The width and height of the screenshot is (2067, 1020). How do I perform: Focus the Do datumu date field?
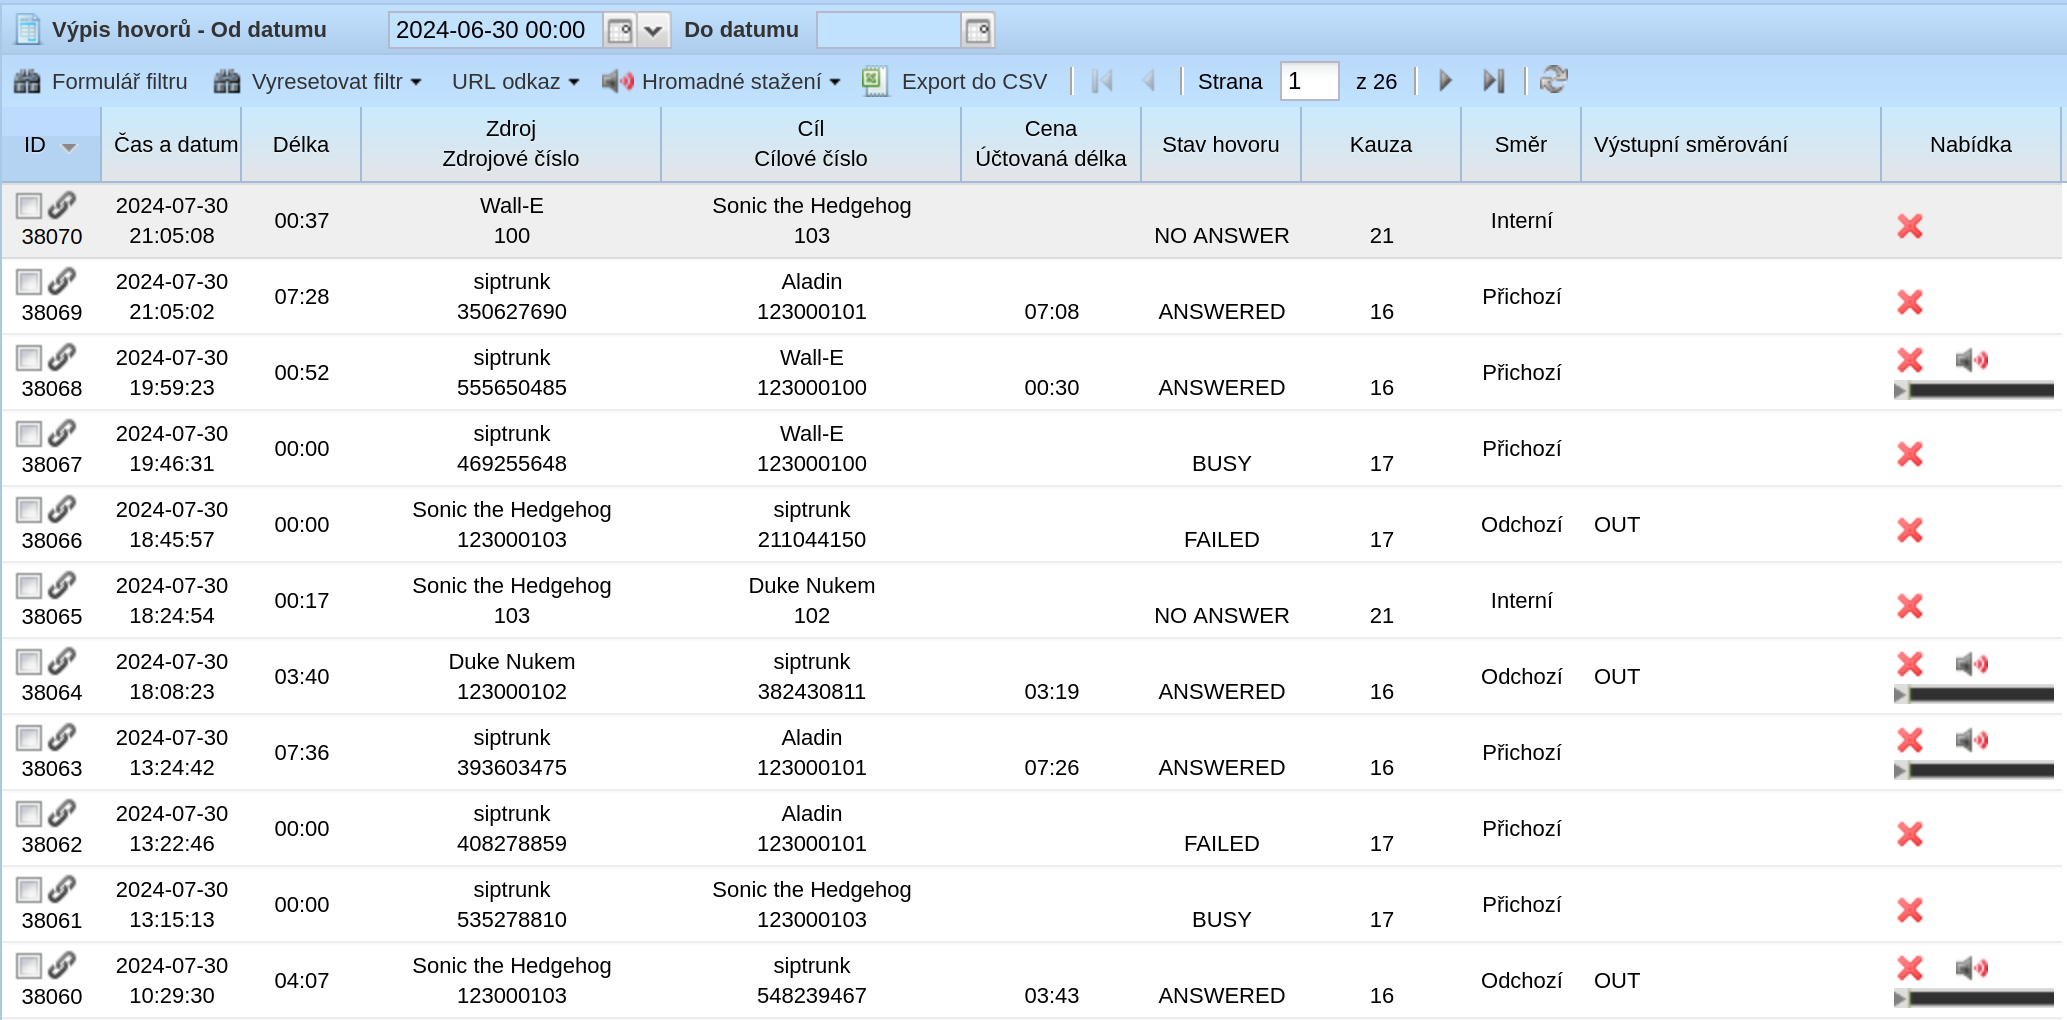coord(889,30)
